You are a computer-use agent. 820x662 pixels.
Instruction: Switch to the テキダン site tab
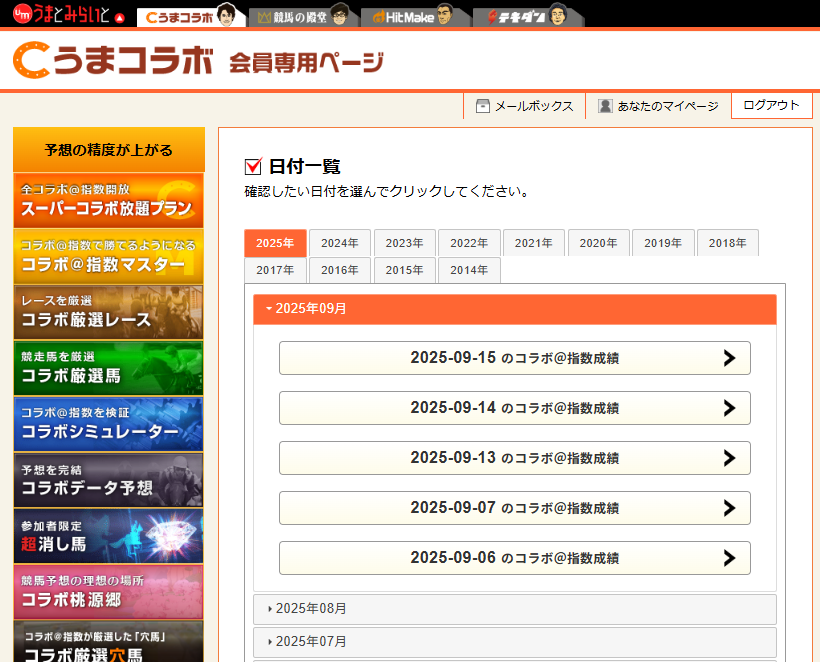[x=527, y=16]
